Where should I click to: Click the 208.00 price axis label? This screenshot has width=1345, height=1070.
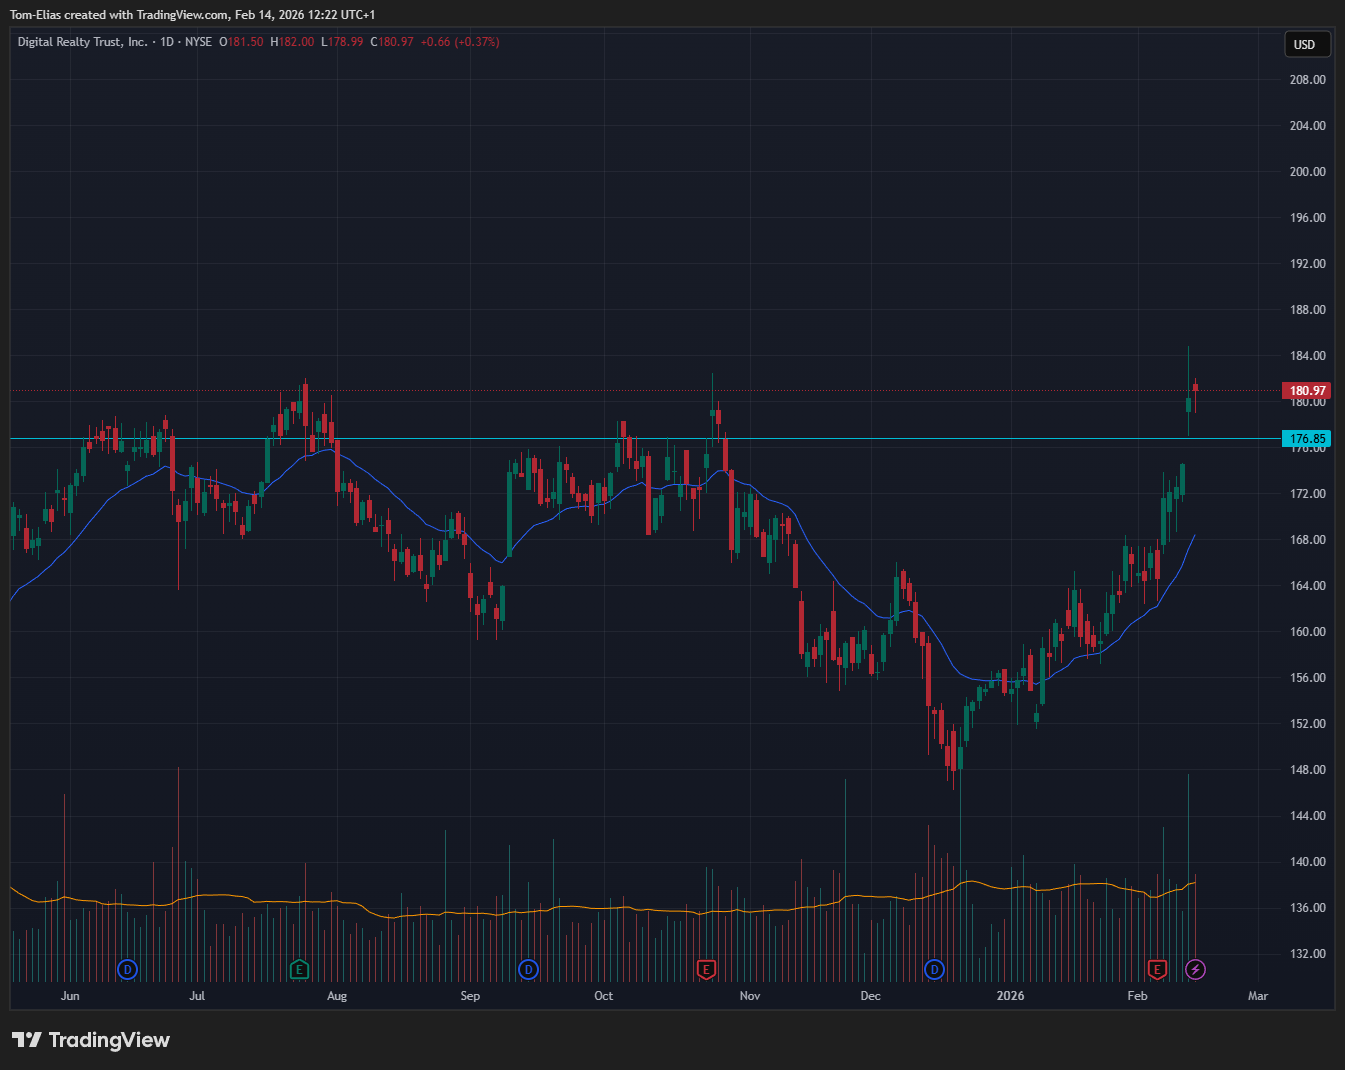[1307, 80]
